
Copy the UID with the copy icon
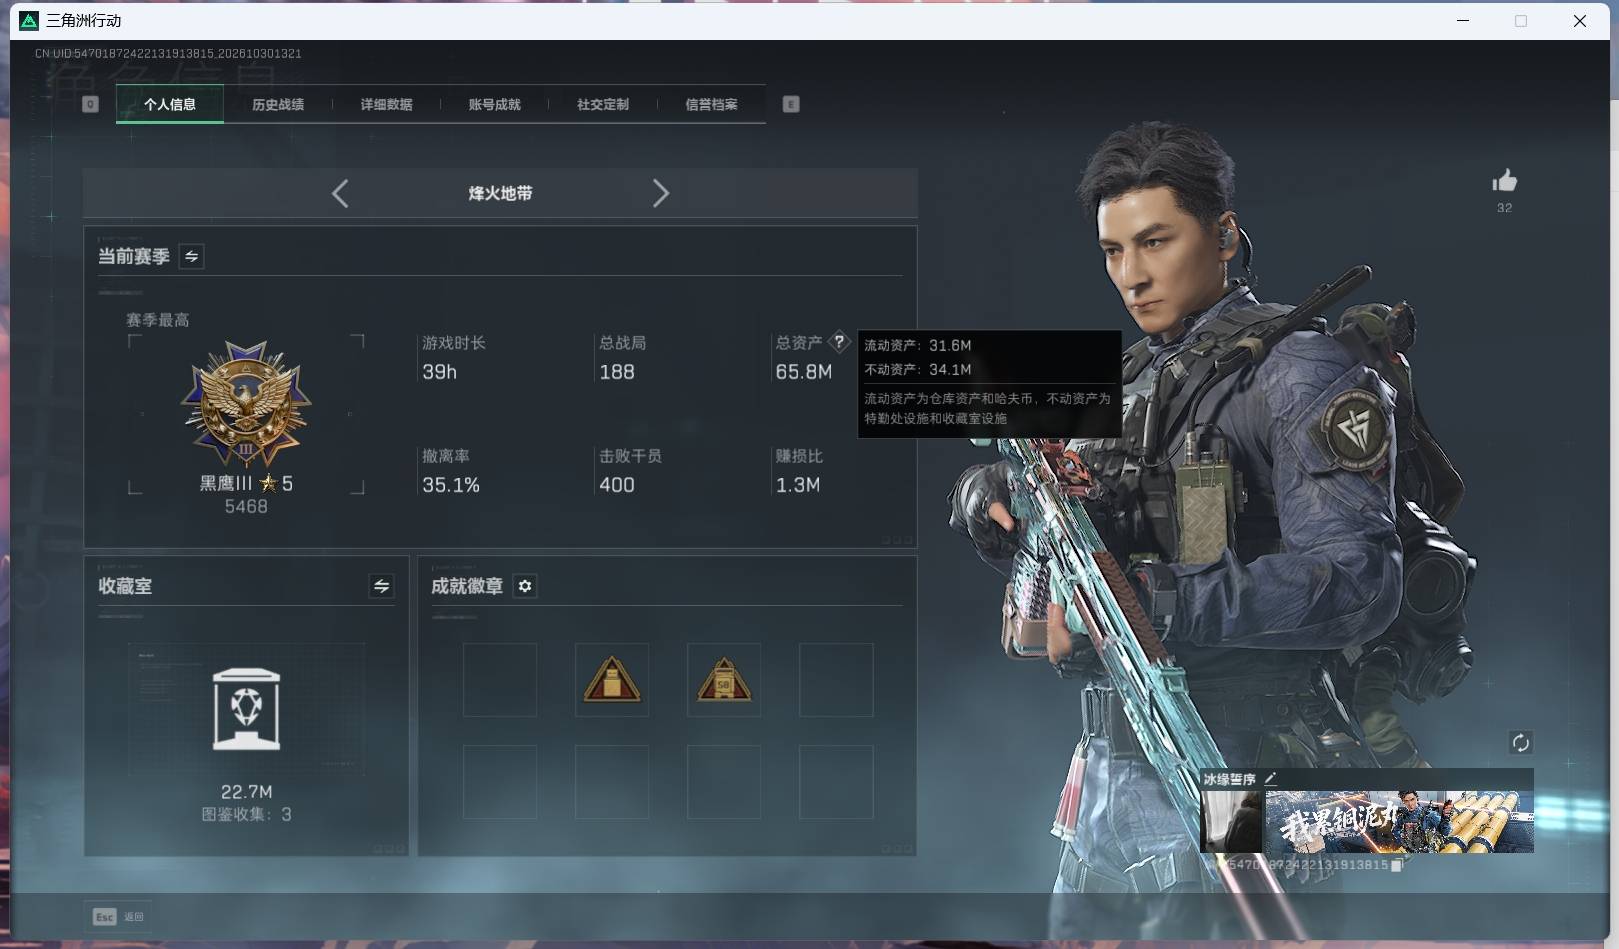coord(1397,865)
